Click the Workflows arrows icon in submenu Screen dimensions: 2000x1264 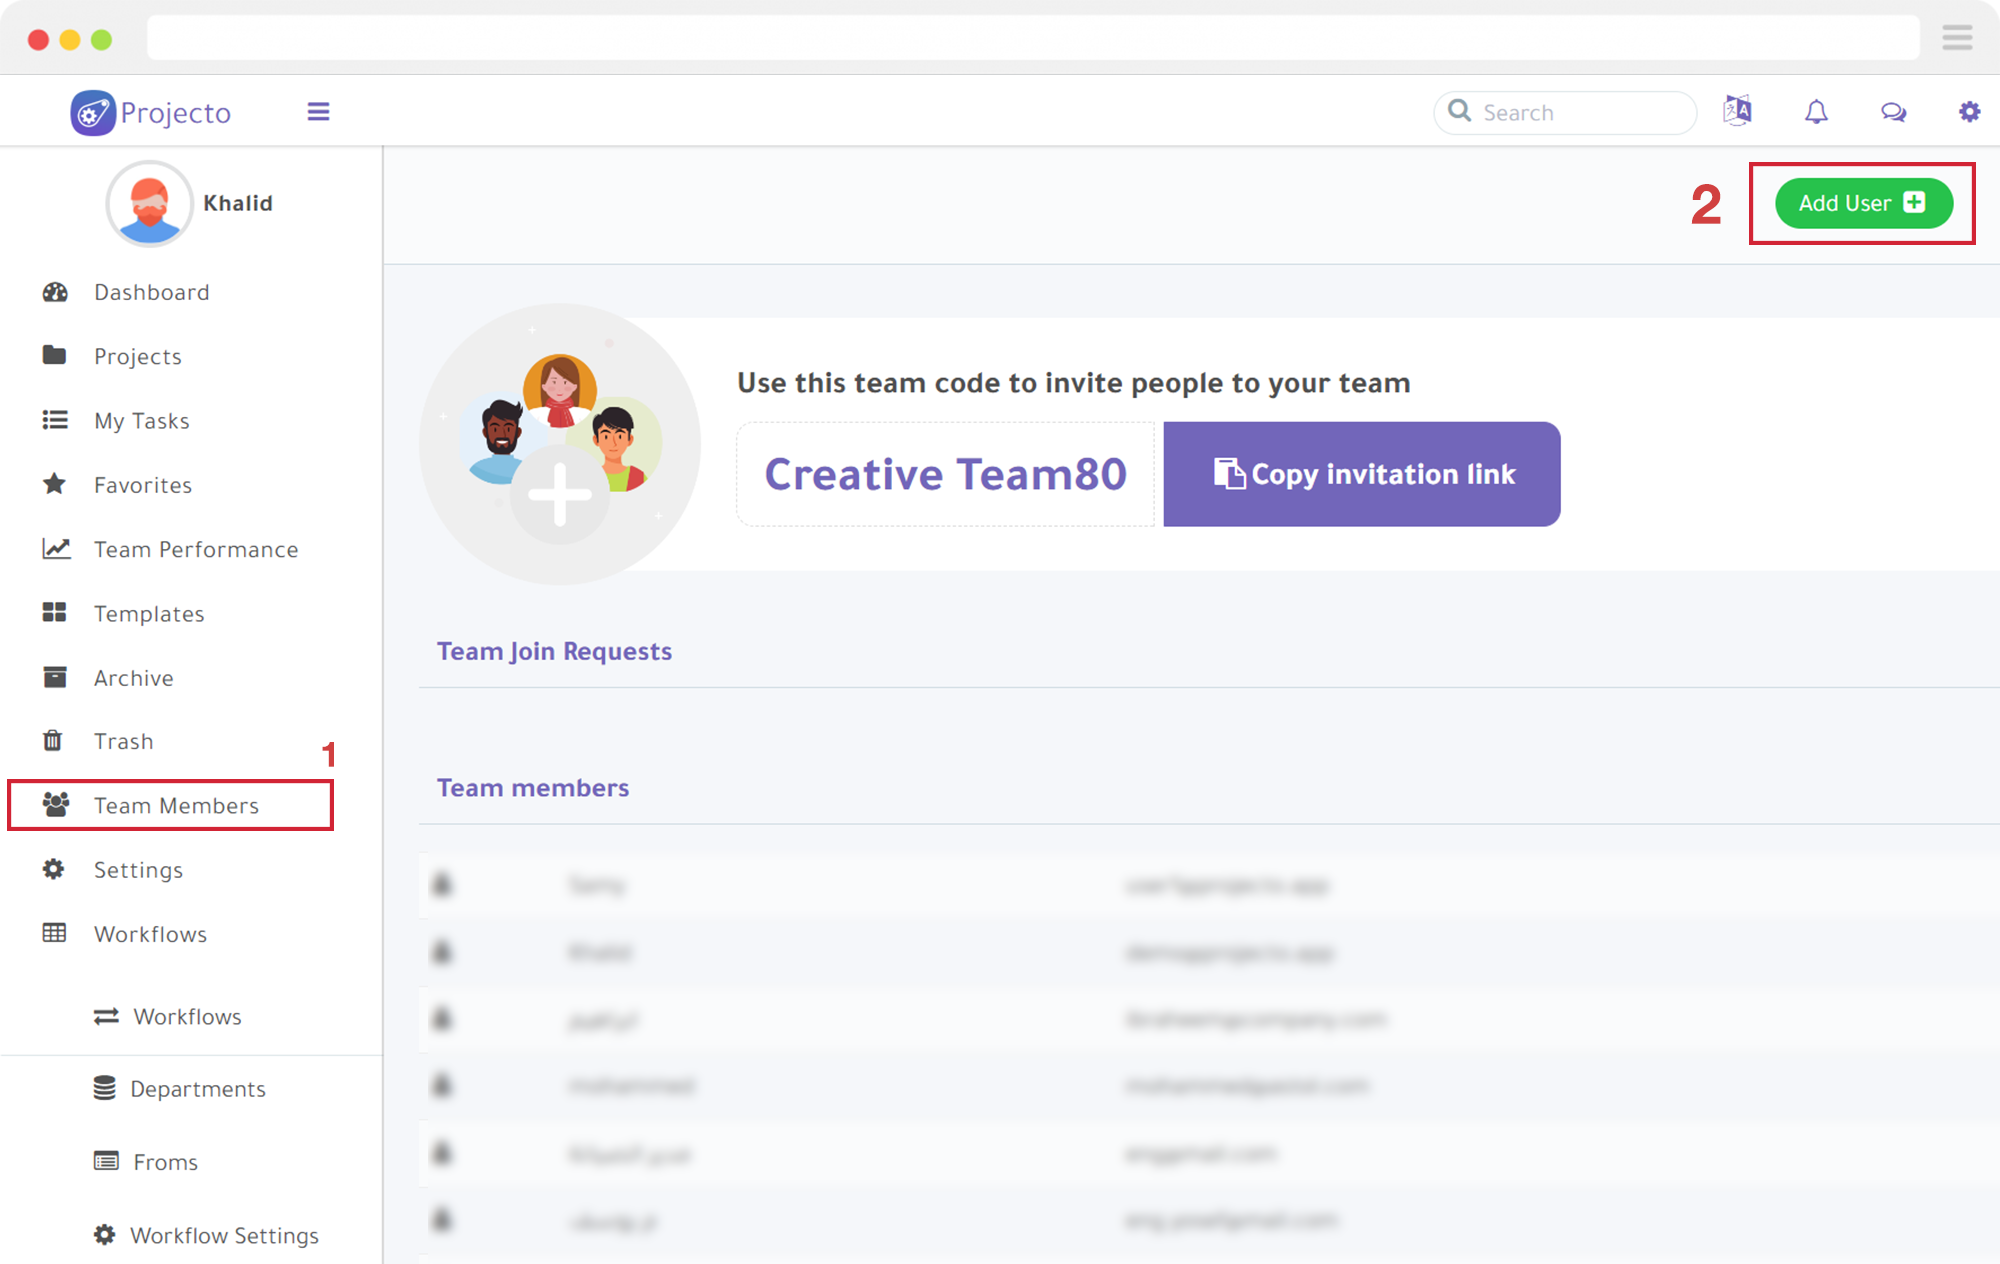point(106,1016)
